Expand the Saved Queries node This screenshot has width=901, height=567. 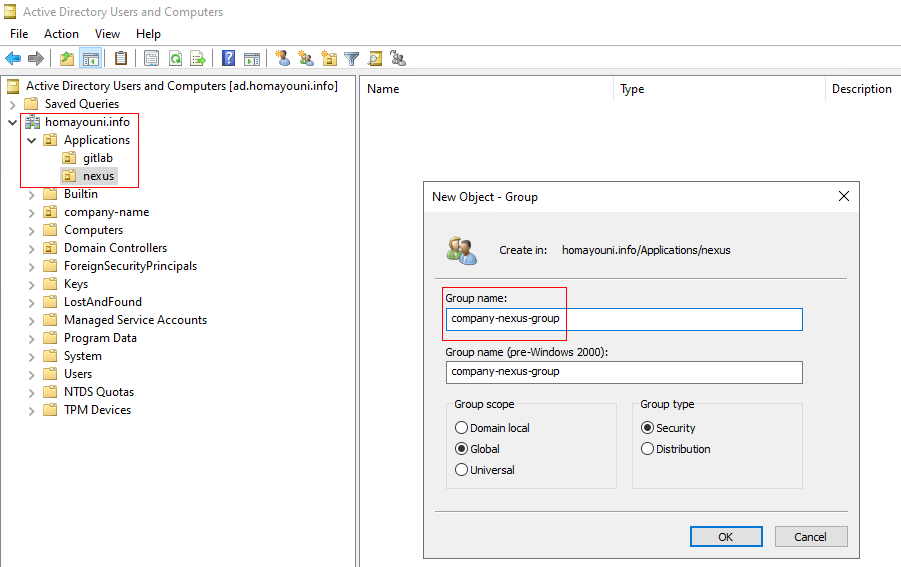tap(13, 105)
